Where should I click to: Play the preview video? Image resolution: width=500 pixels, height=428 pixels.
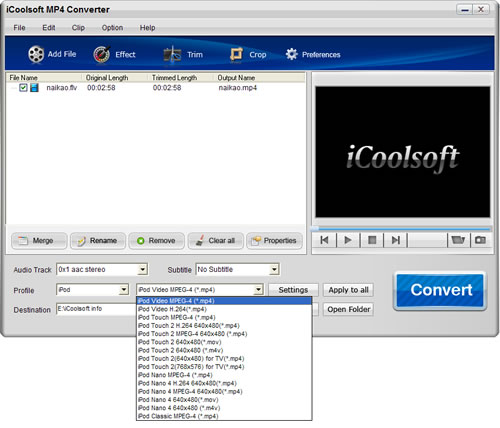(348, 240)
